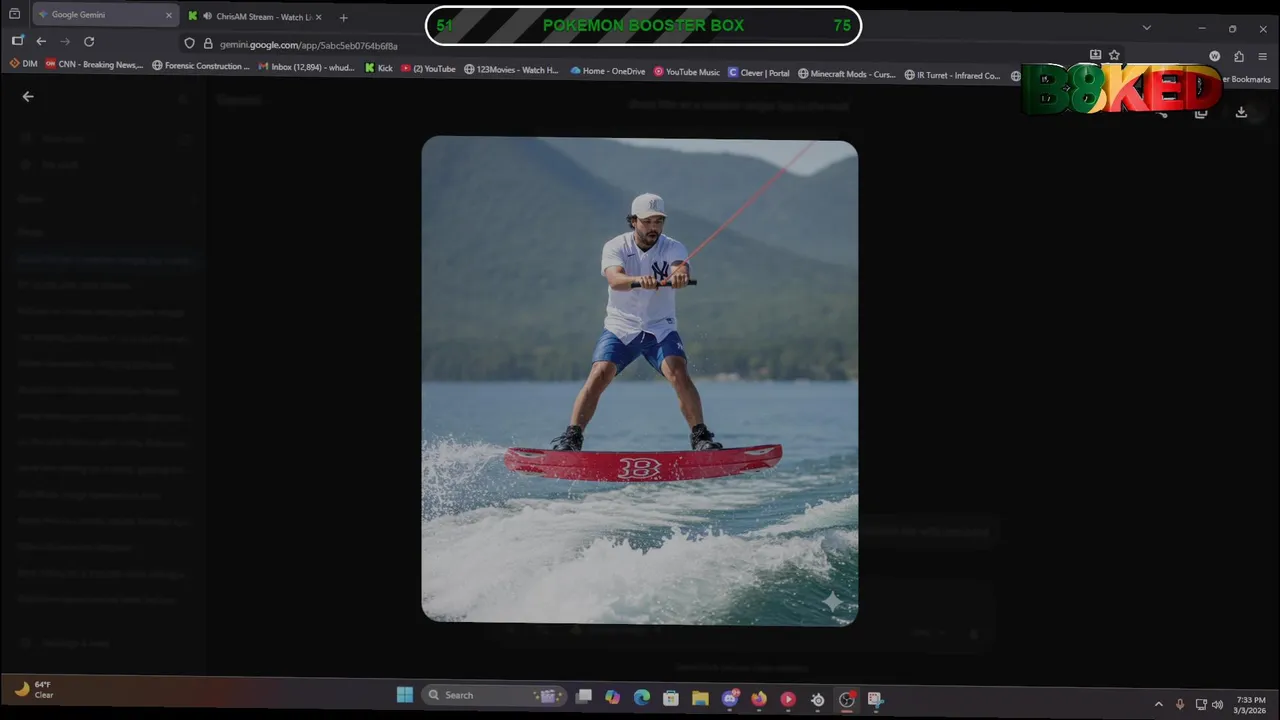Mute audio on ChrisAM Stream tab
This screenshot has width=1280, height=720.
[x=207, y=16]
